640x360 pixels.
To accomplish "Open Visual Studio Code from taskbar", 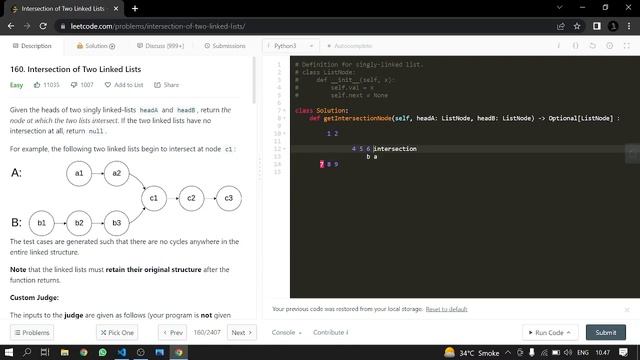I will point(122,352).
